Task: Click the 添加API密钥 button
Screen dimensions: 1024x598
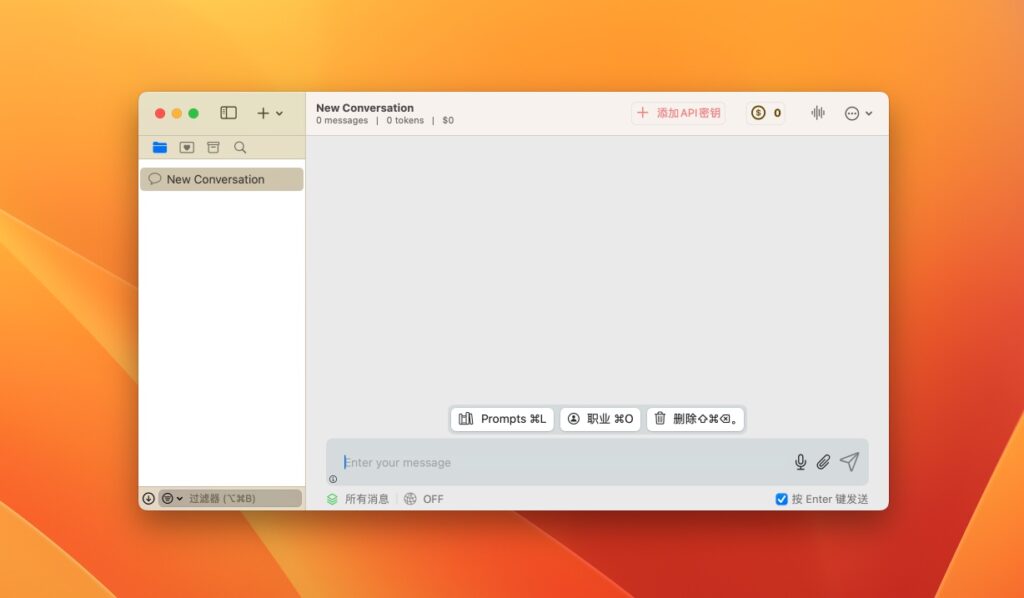Action: 678,112
